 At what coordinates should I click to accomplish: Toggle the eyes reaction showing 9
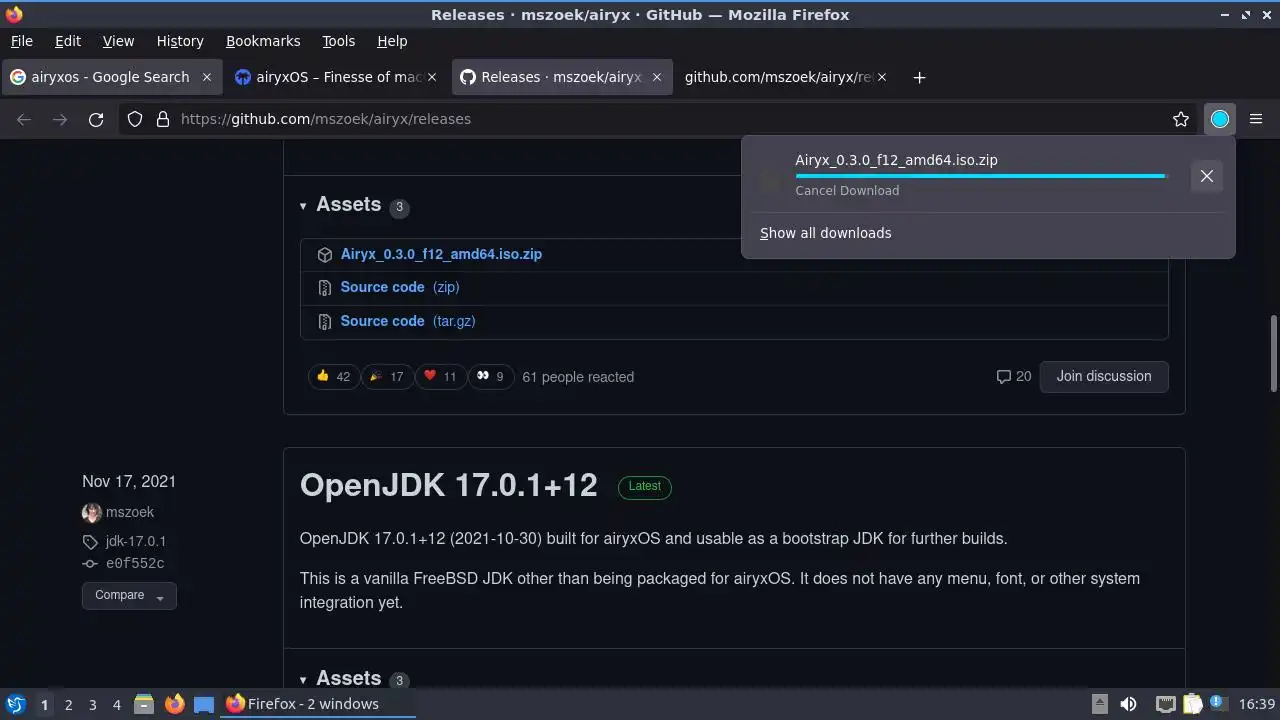pyautogui.click(x=490, y=377)
